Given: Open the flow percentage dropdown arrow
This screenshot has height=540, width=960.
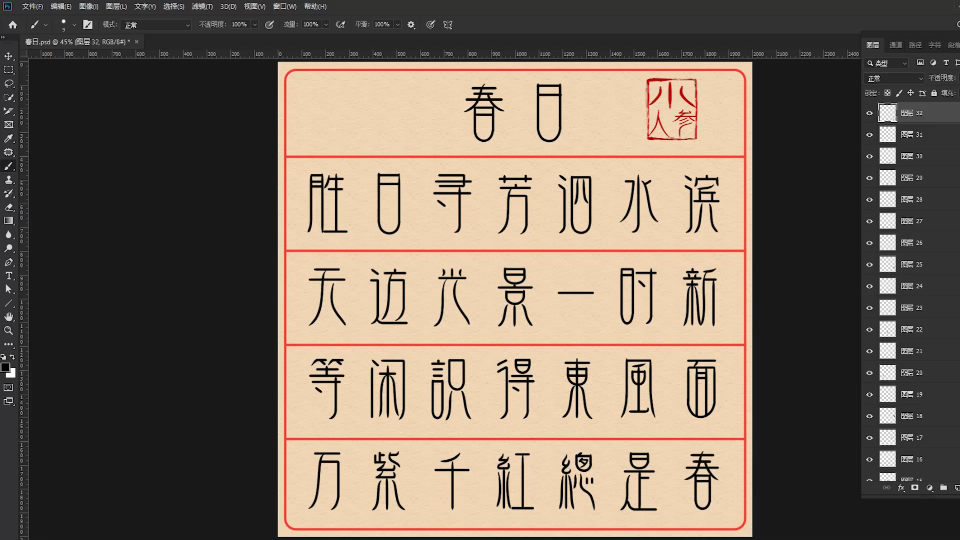Looking at the screenshot, I should pyautogui.click(x=326, y=24).
